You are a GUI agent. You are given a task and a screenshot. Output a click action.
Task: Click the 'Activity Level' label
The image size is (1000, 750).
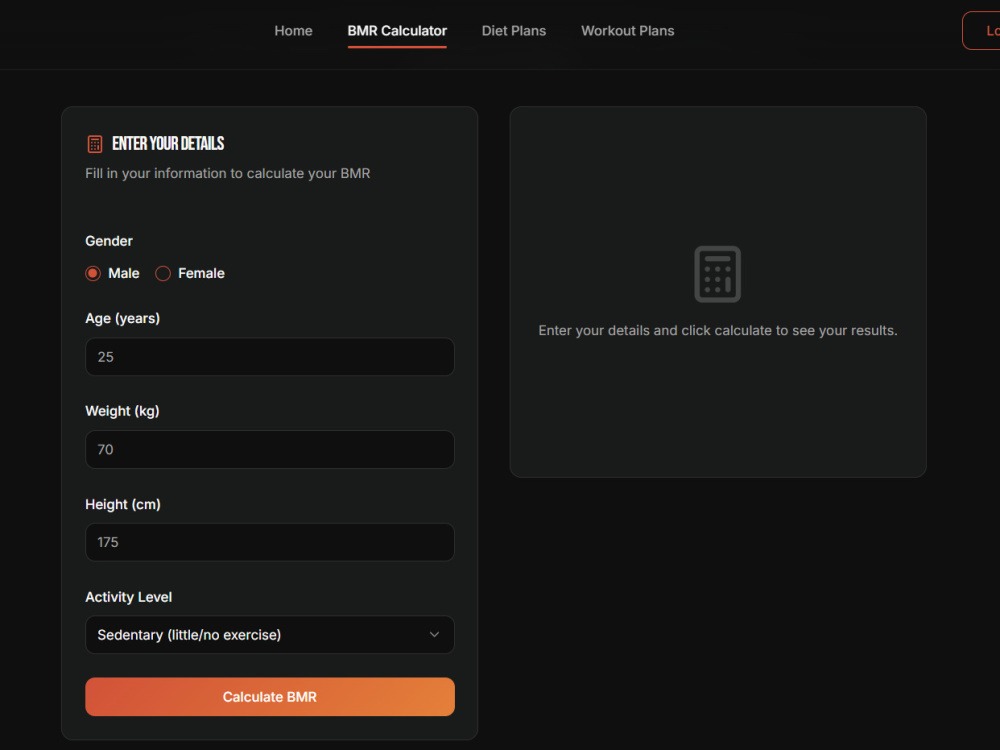(x=129, y=597)
